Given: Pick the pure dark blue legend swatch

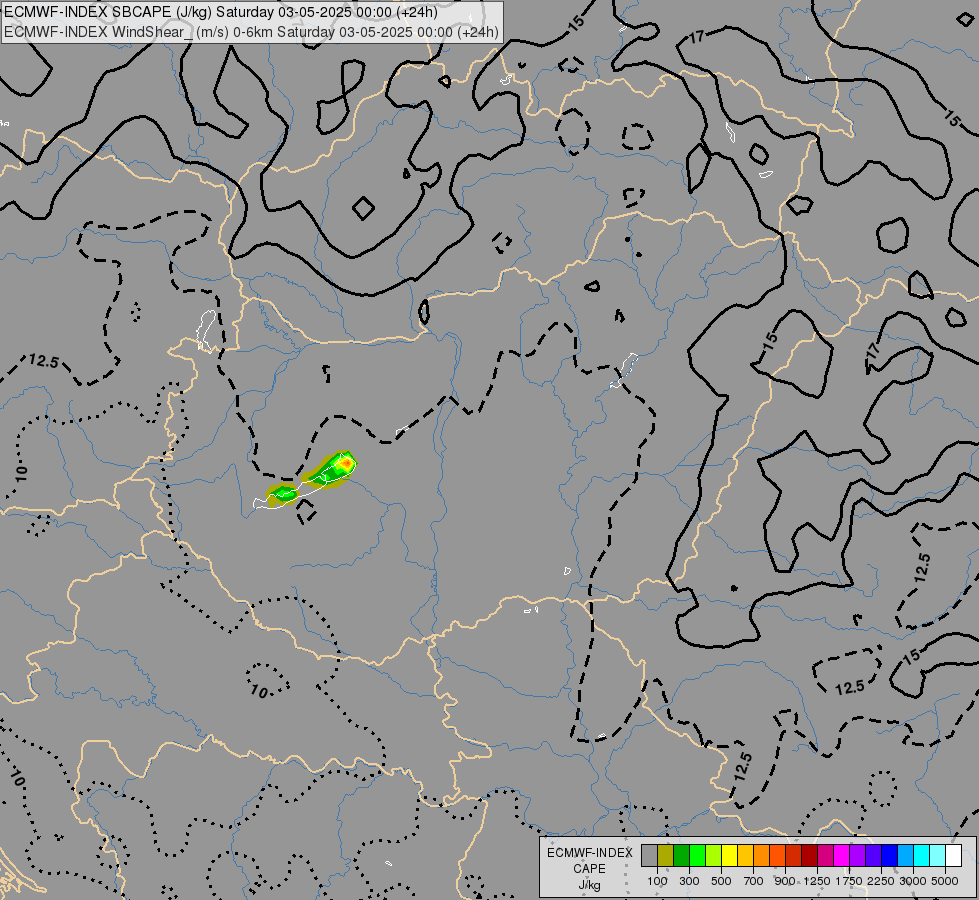Looking at the screenshot, I should [x=889, y=856].
